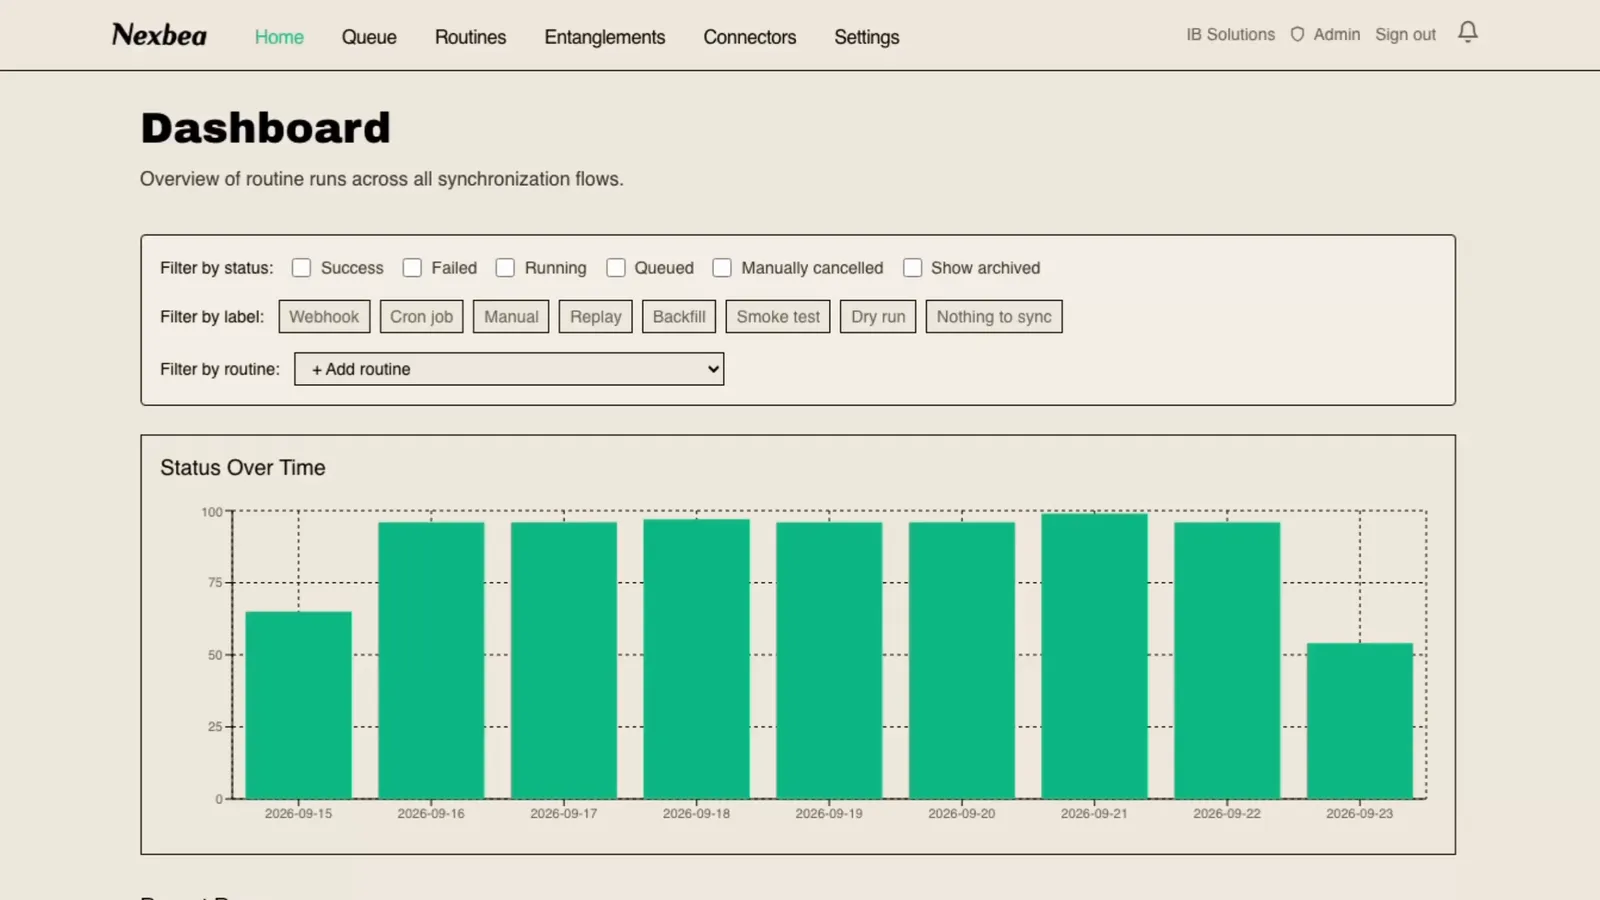Open the Queue page

click(369, 37)
